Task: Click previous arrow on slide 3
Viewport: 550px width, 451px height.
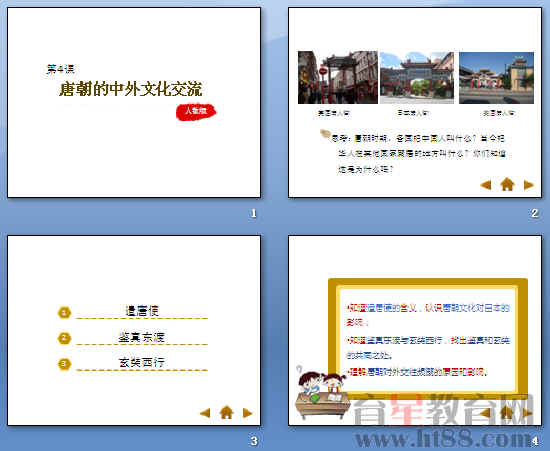Action: point(205,413)
